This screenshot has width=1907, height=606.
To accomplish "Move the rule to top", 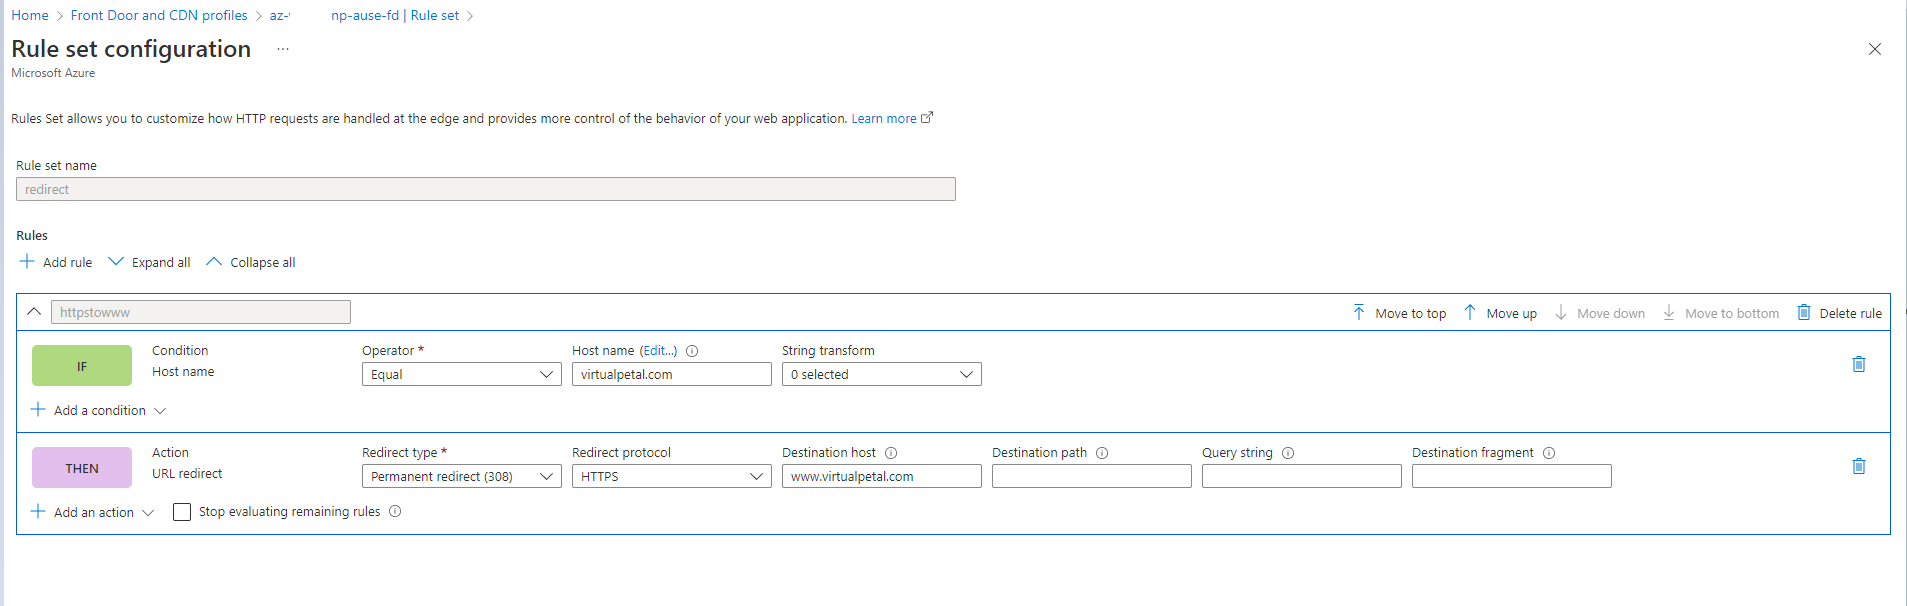I will click(x=1399, y=313).
